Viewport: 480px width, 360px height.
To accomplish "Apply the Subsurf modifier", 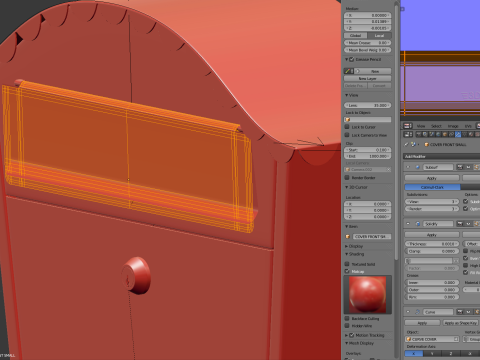I will point(432,178).
